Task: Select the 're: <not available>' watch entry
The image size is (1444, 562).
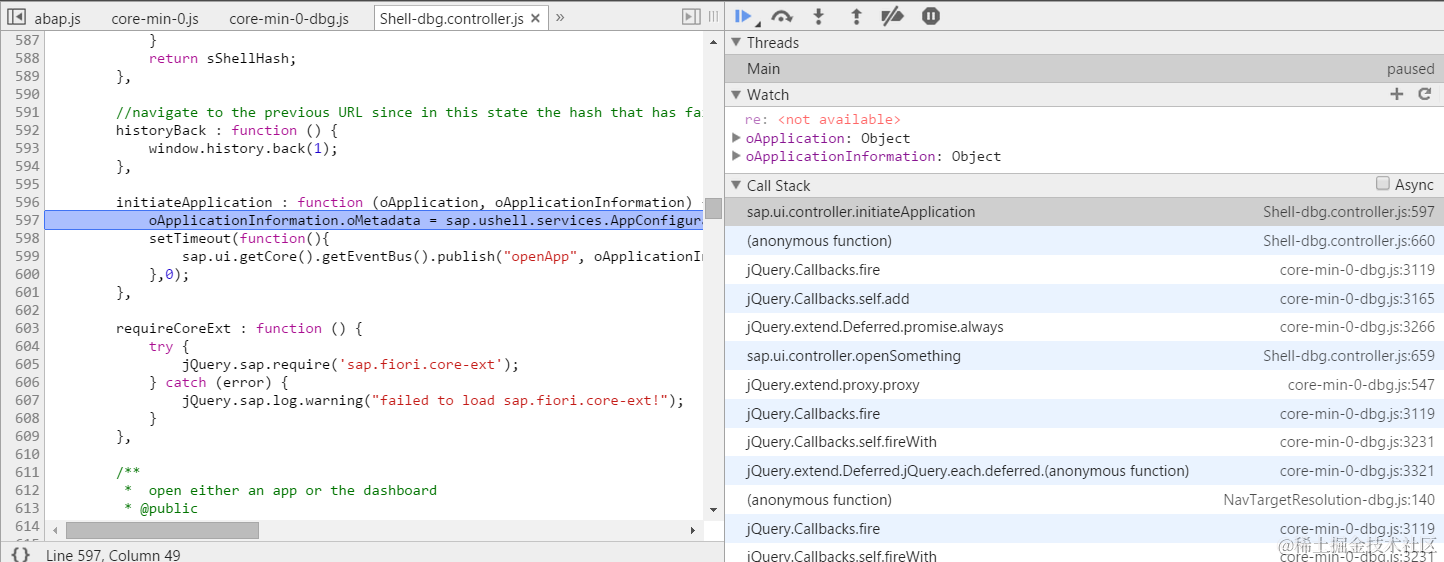Action: coord(822,119)
